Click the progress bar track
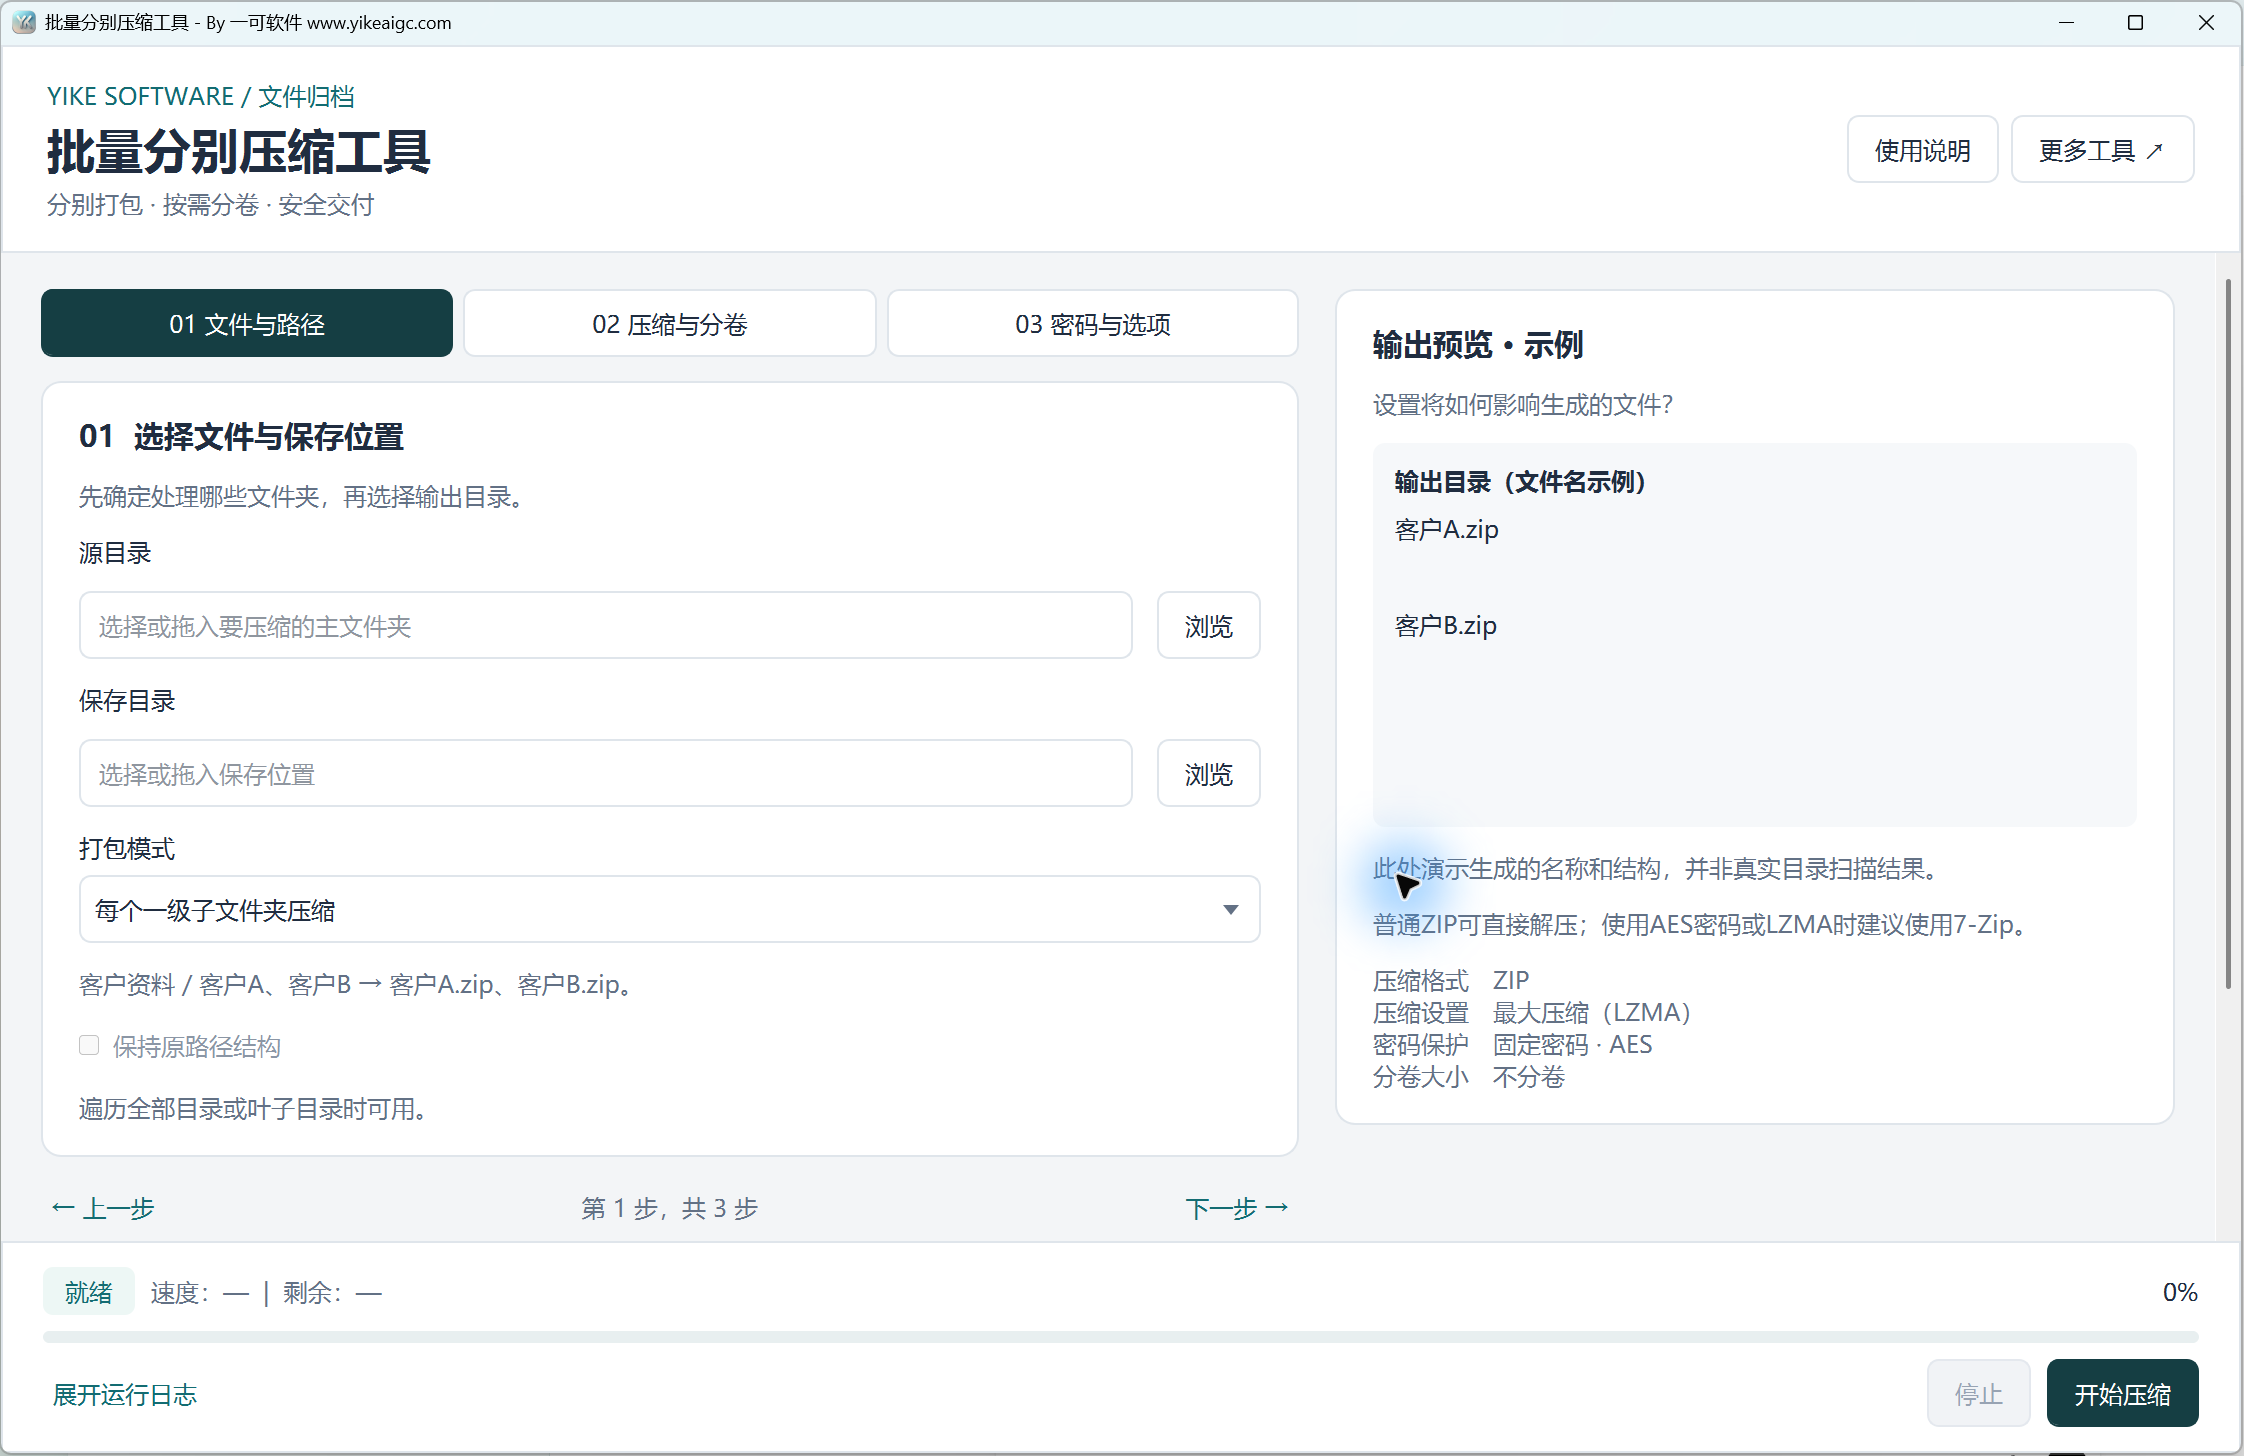The width and height of the screenshot is (2244, 1456). coord(1120,1337)
